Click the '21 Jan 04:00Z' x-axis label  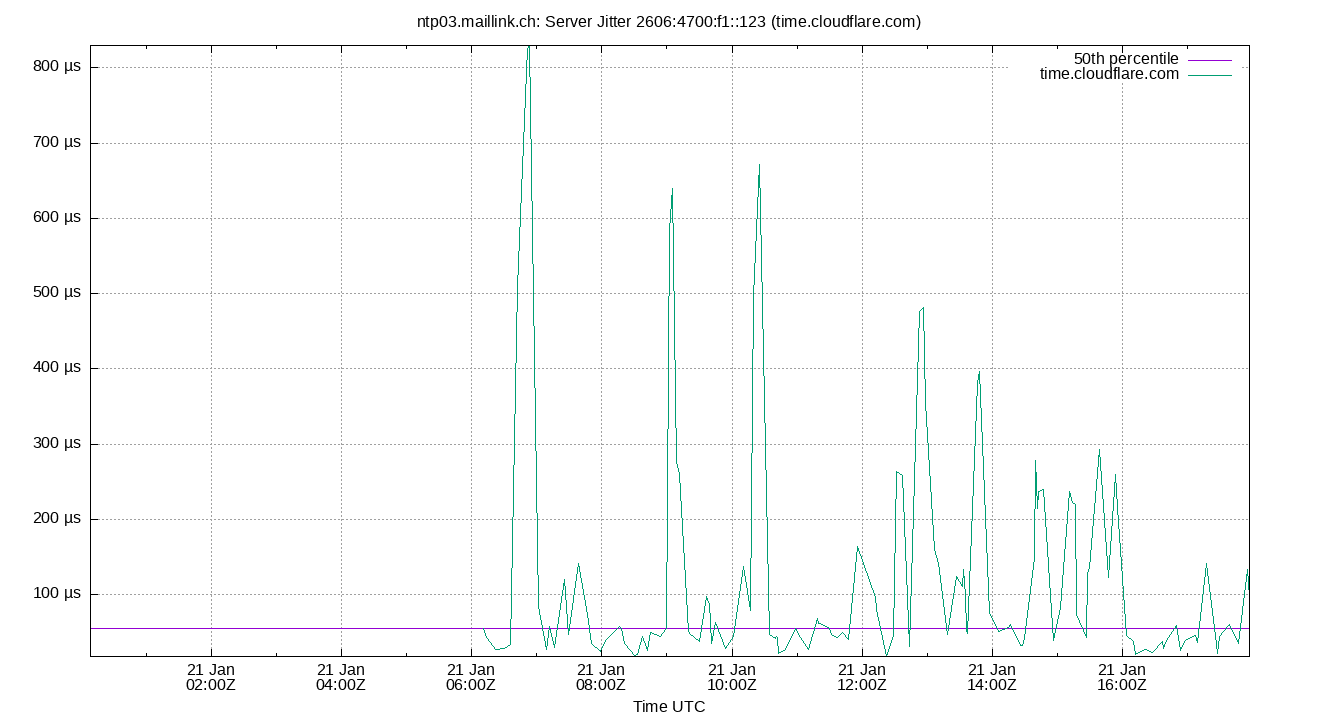[341, 677]
